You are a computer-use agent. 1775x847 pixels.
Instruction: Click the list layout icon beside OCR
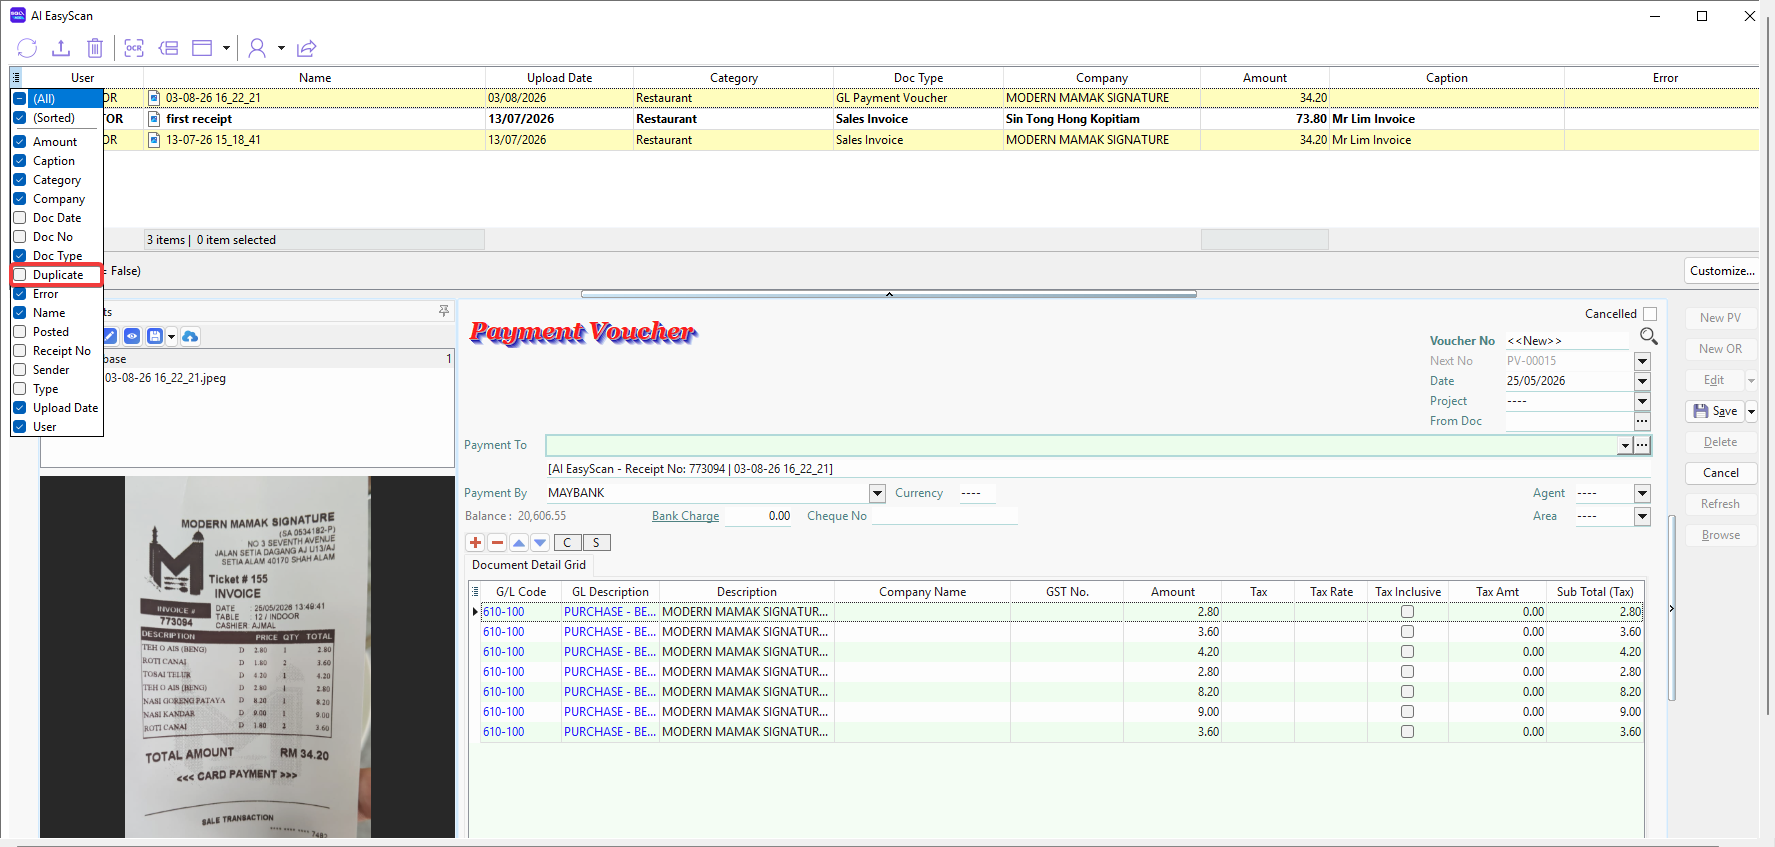point(168,48)
